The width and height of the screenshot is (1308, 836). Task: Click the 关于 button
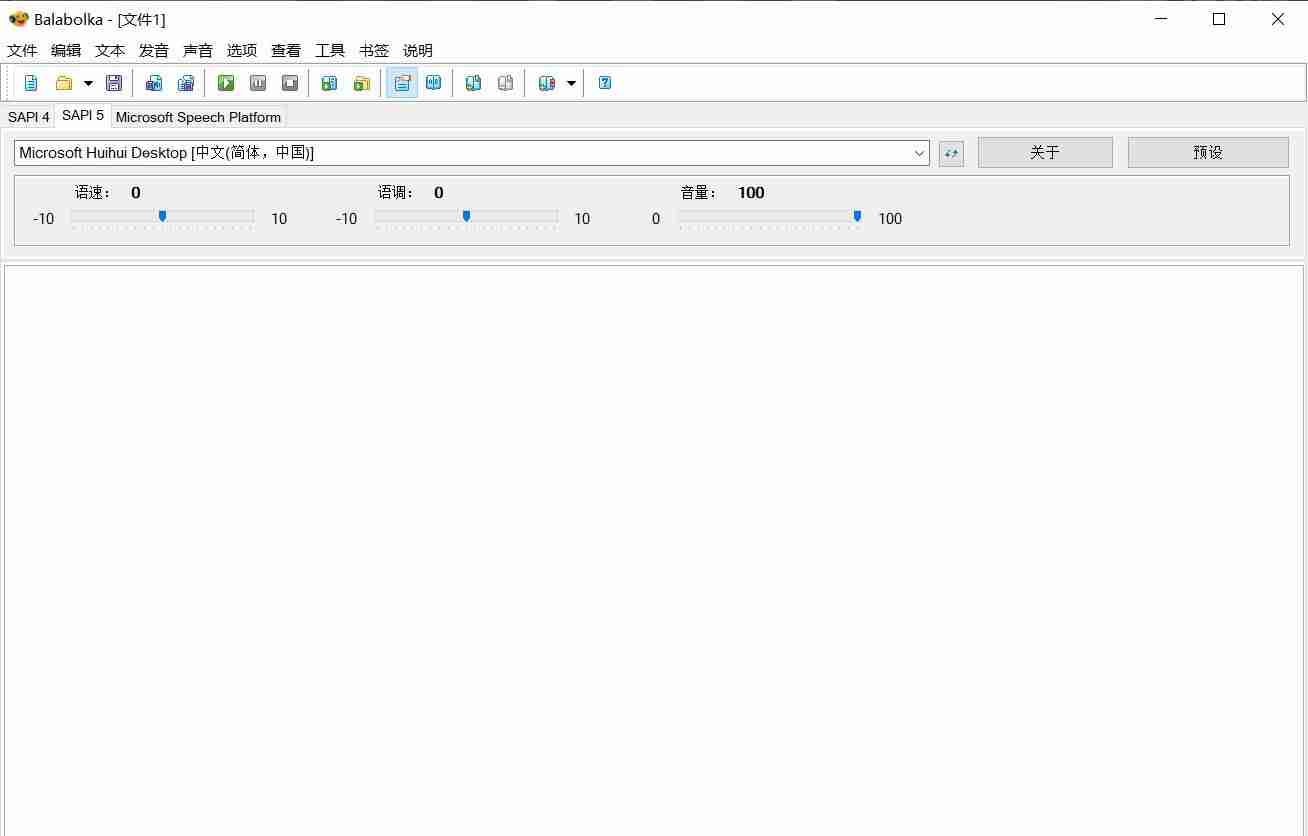tap(1045, 152)
